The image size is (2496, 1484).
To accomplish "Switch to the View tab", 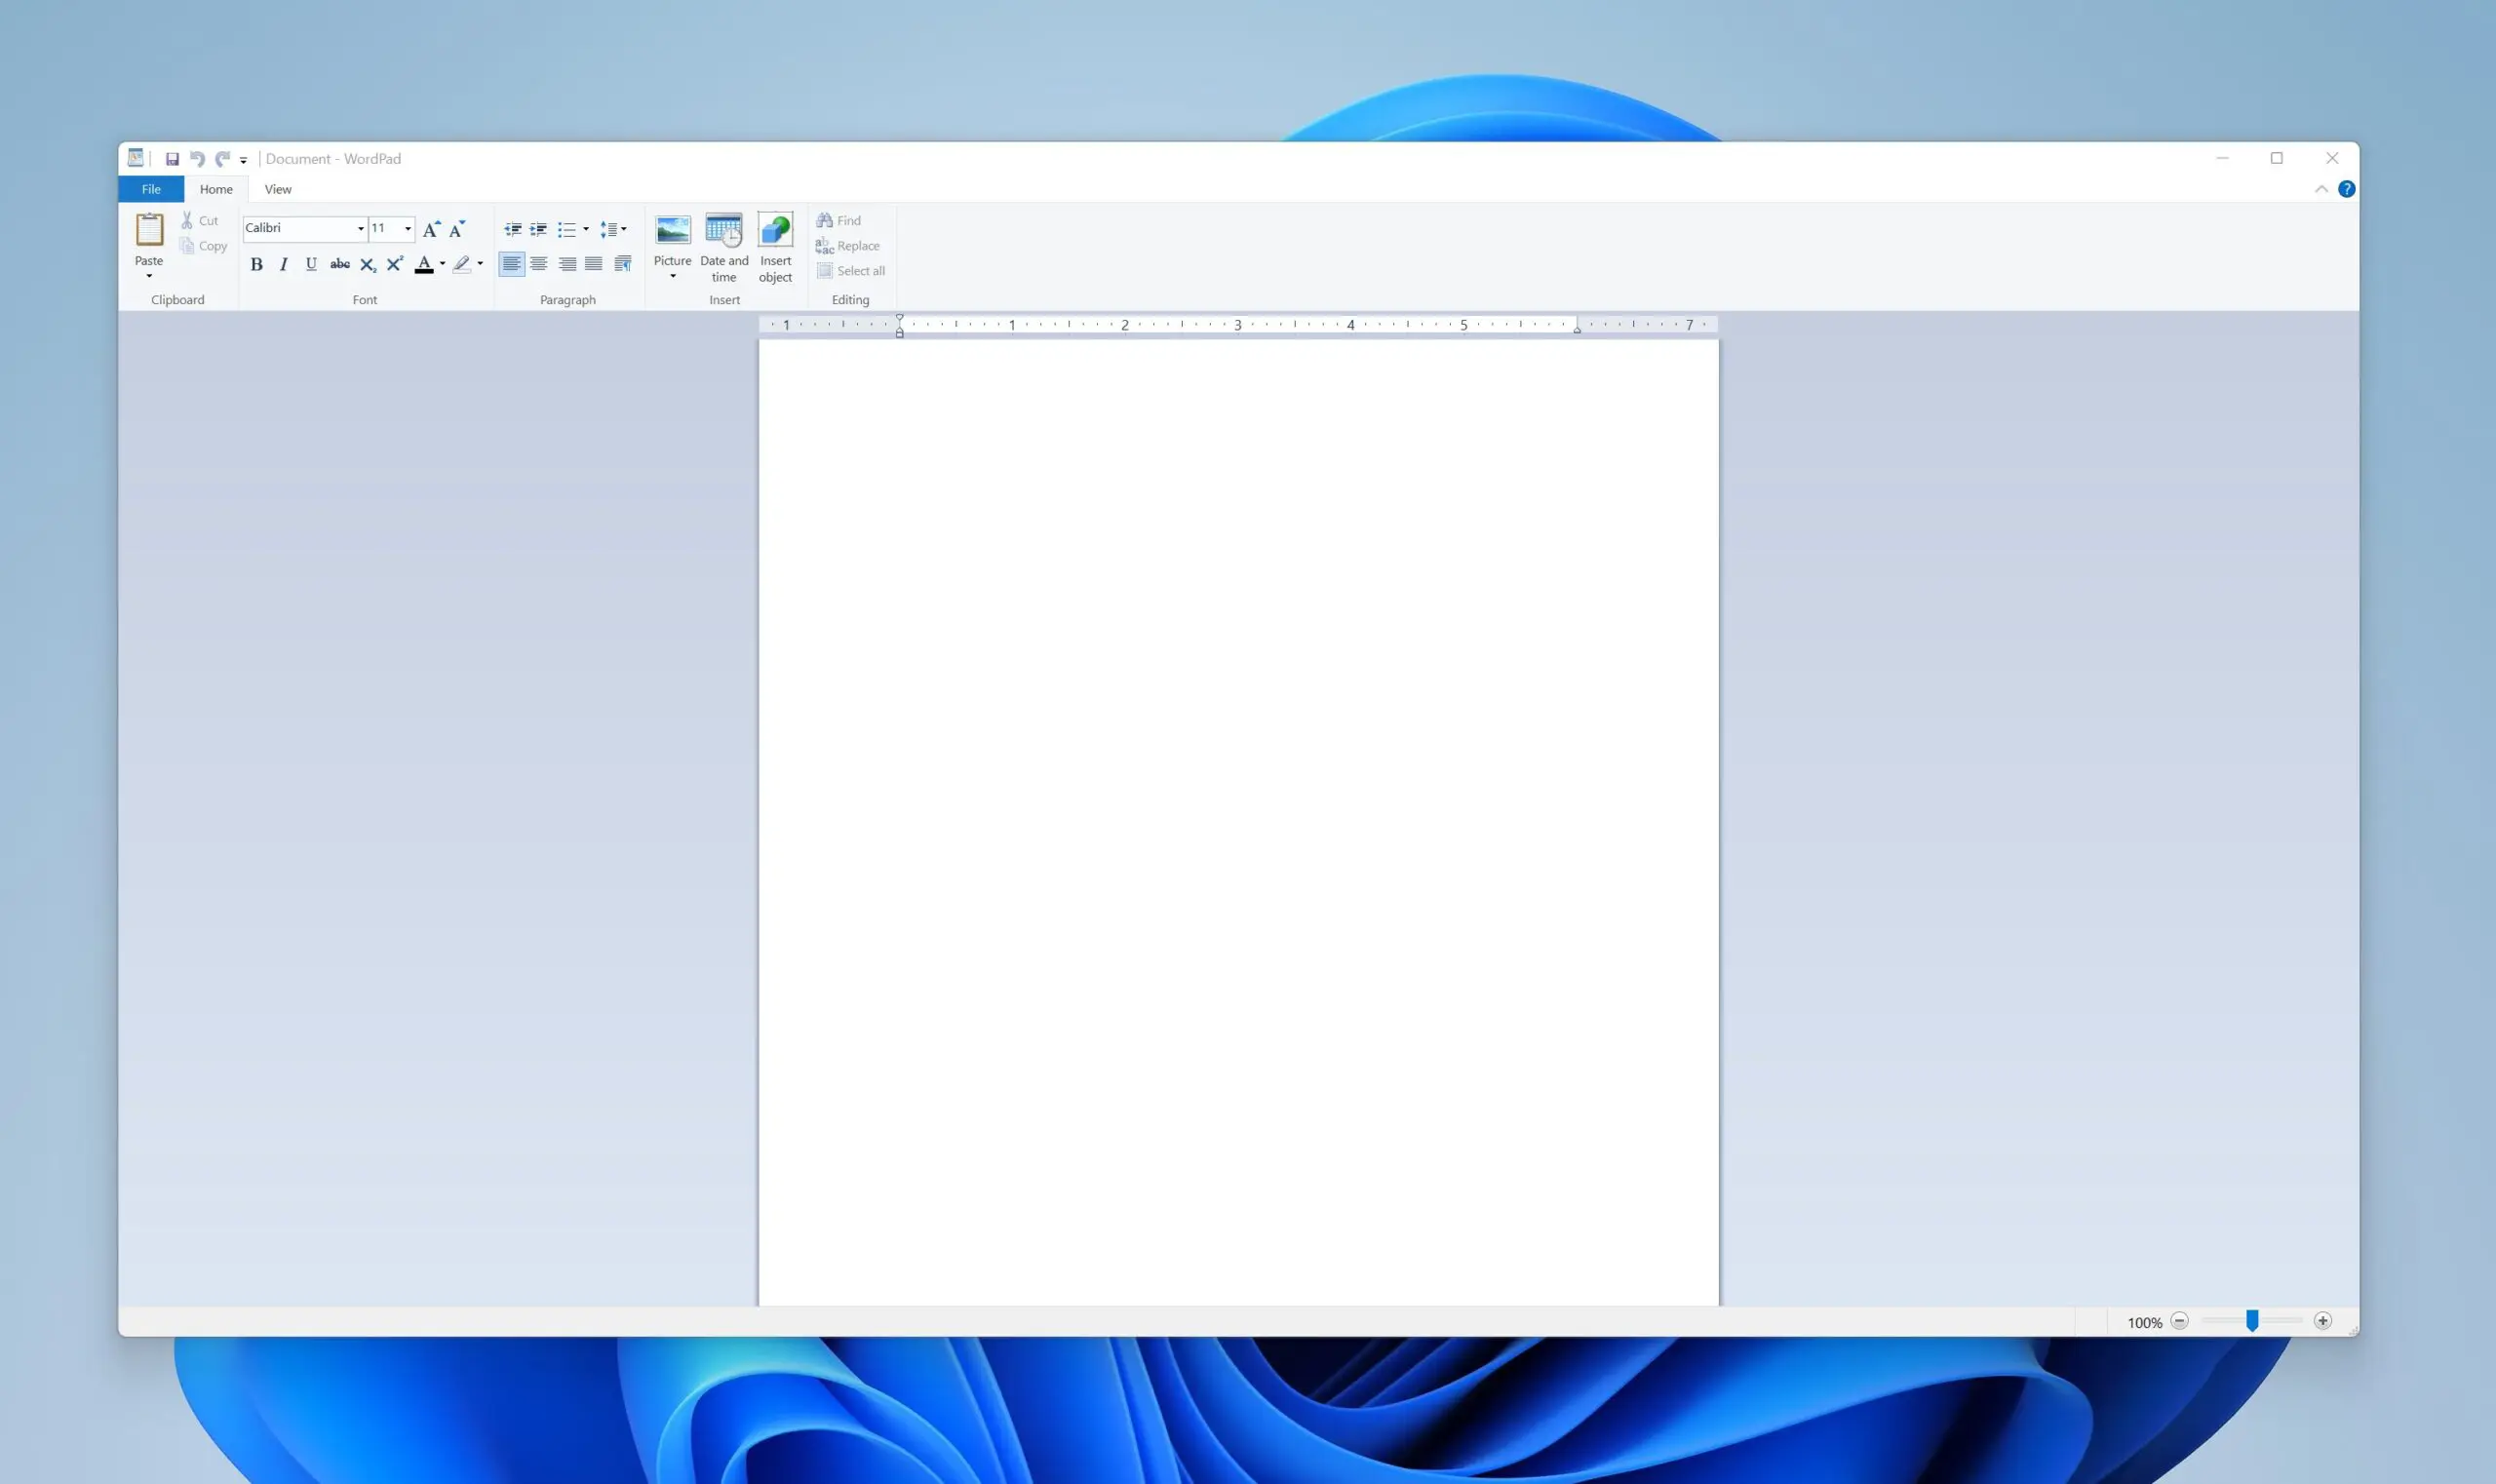I will point(276,188).
